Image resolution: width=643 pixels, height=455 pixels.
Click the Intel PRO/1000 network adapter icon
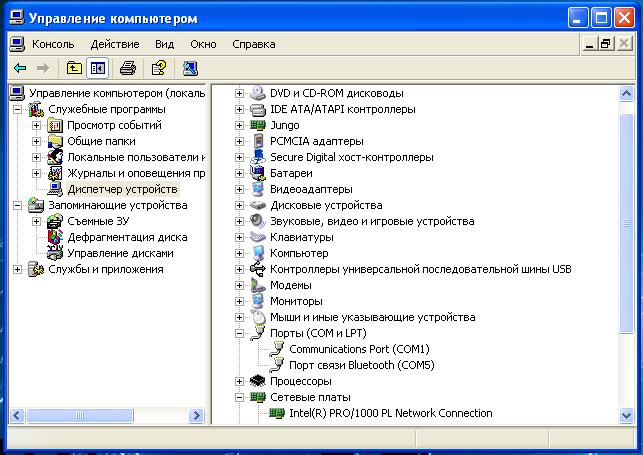(x=277, y=413)
